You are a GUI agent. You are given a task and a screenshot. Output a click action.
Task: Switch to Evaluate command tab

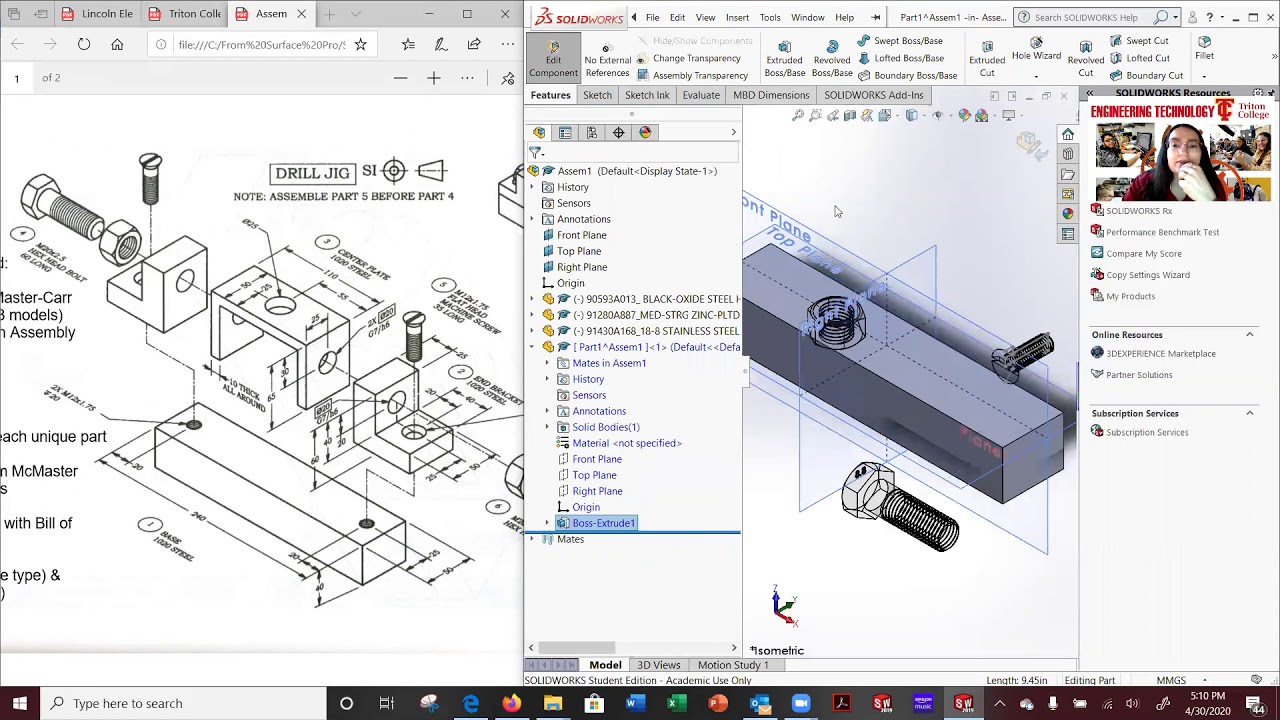[x=701, y=95]
